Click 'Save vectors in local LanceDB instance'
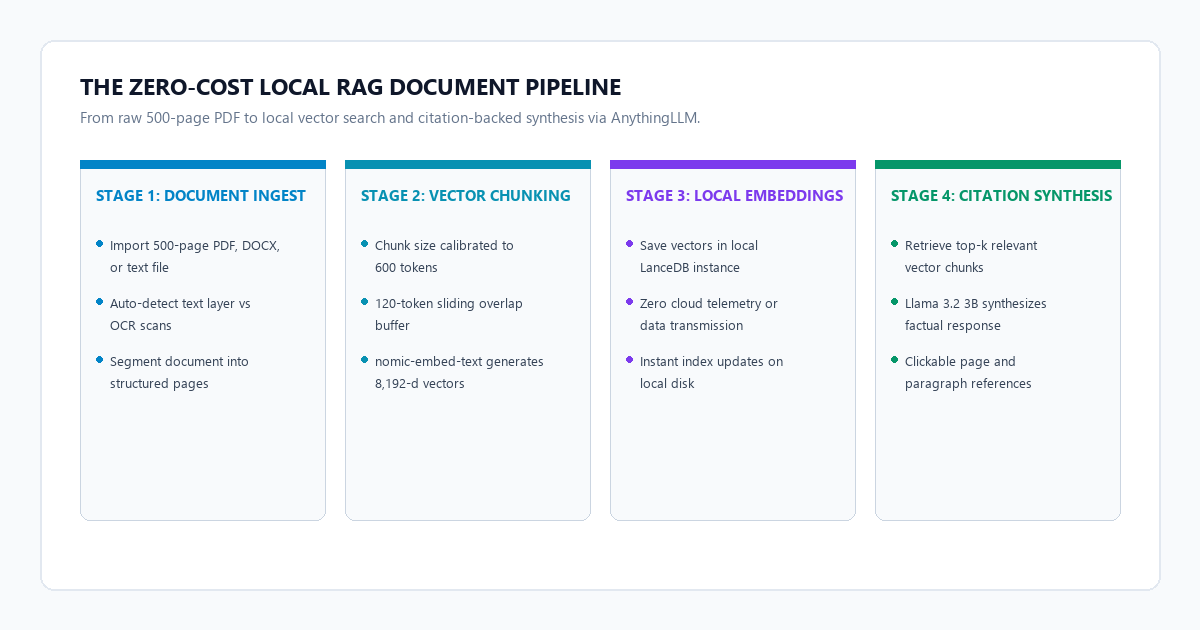 click(x=699, y=256)
